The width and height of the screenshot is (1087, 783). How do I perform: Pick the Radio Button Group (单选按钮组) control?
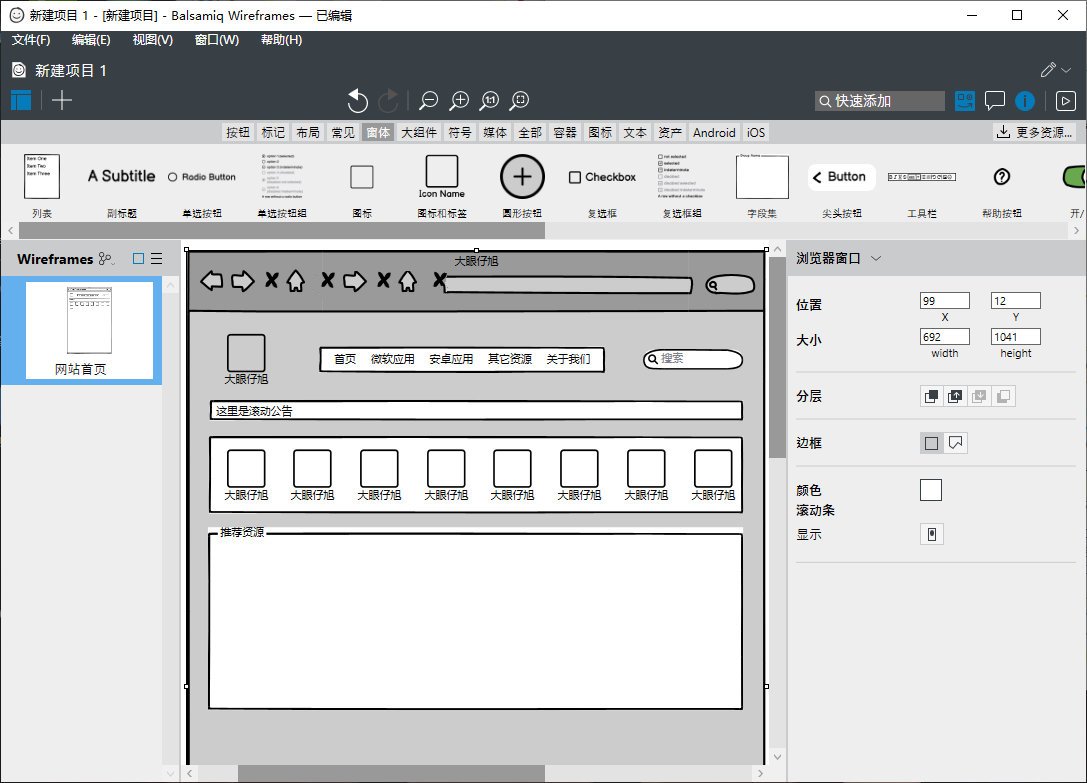pos(281,176)
